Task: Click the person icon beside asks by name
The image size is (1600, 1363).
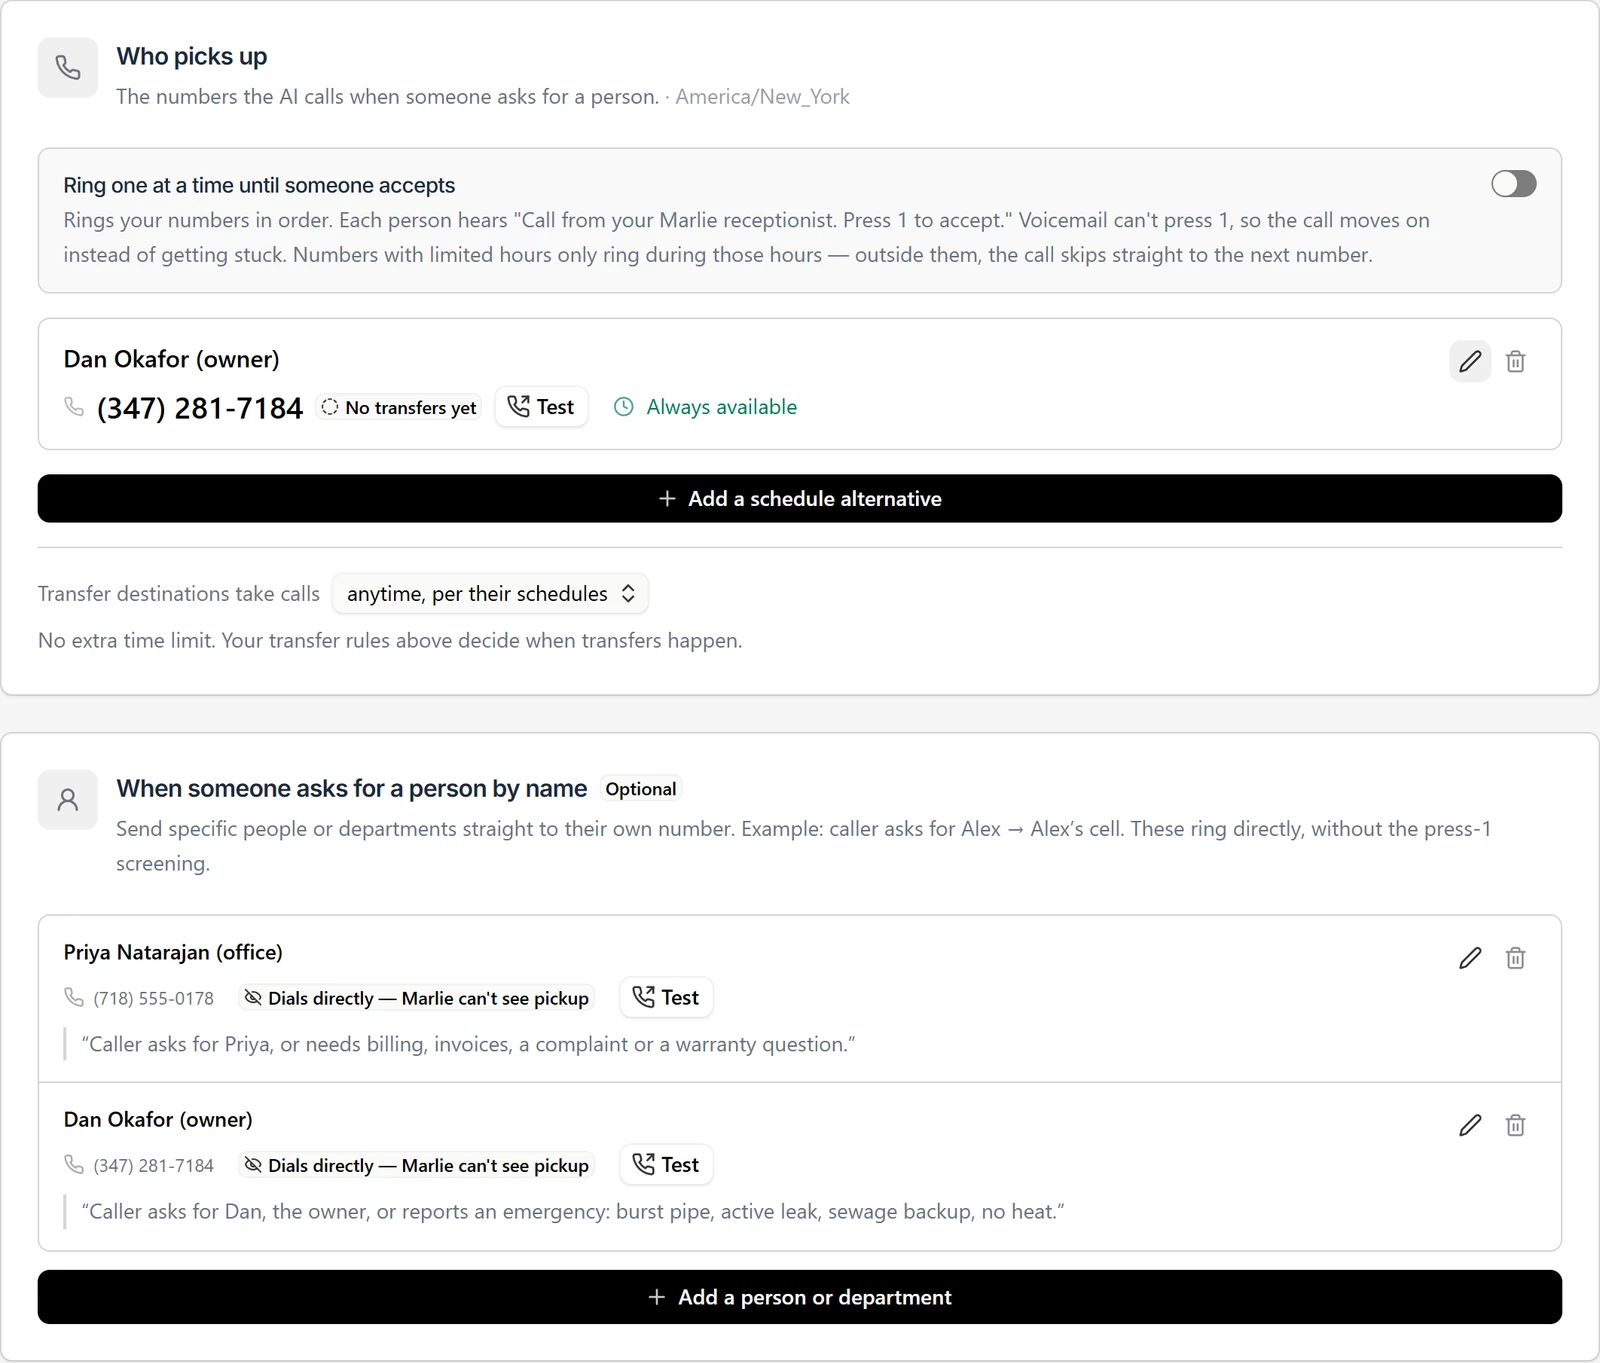Action: [68, 800]
